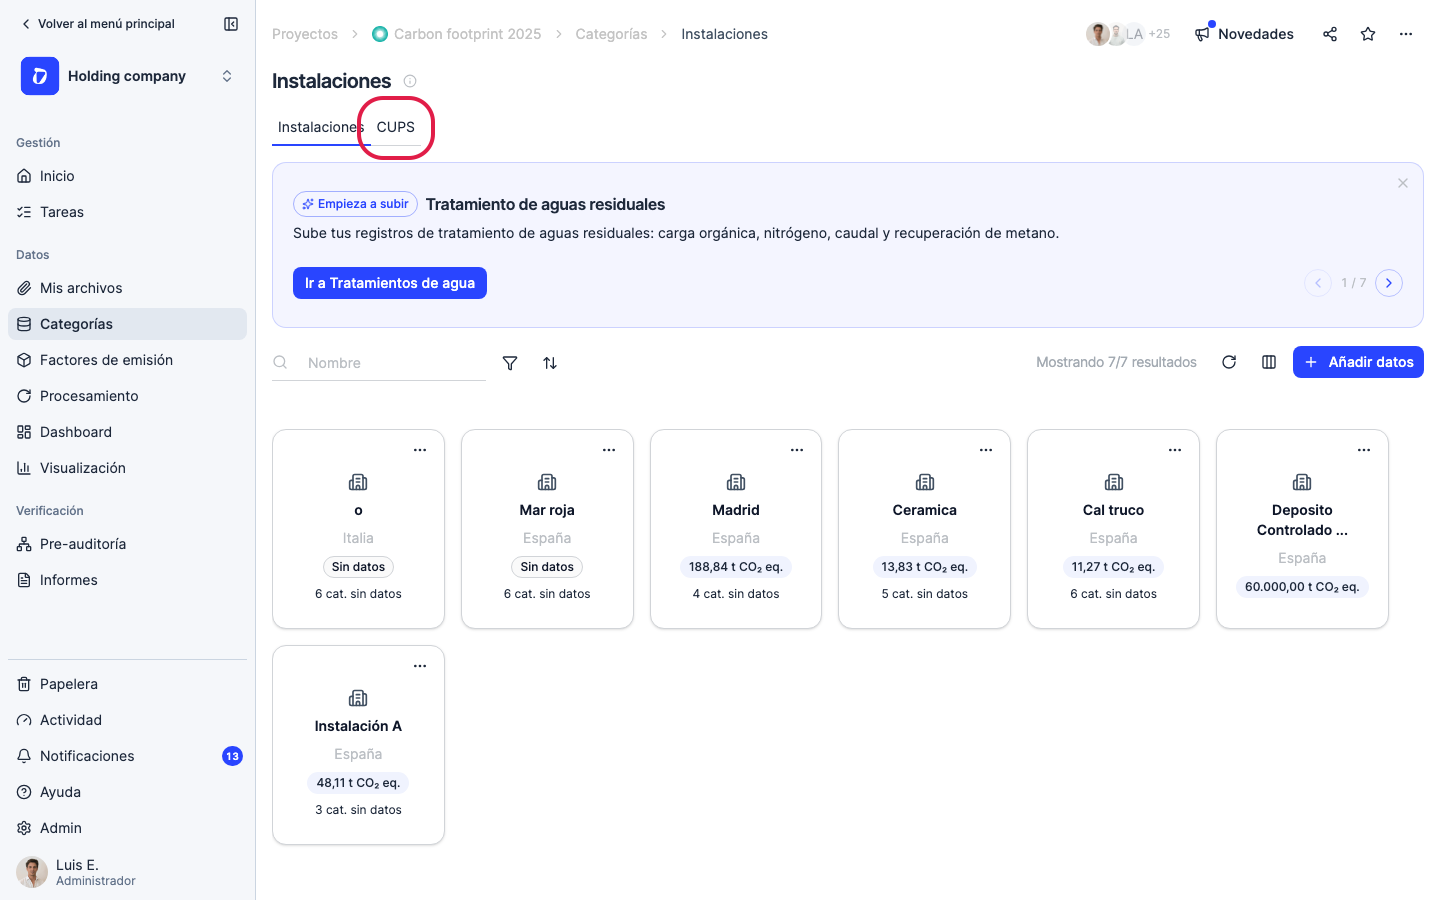
Task: Open options menu on Mar roja card
Action: pos(609,450)
